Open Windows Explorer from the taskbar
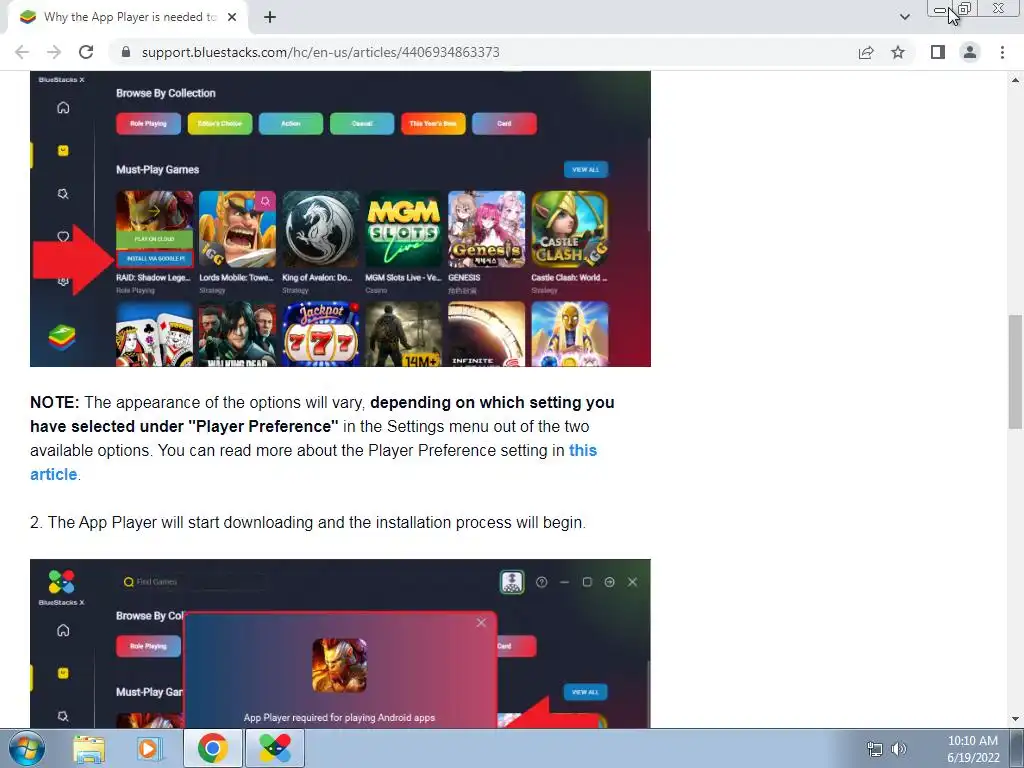The height and width of the screenshot is (768, 1024). point(89,748)
